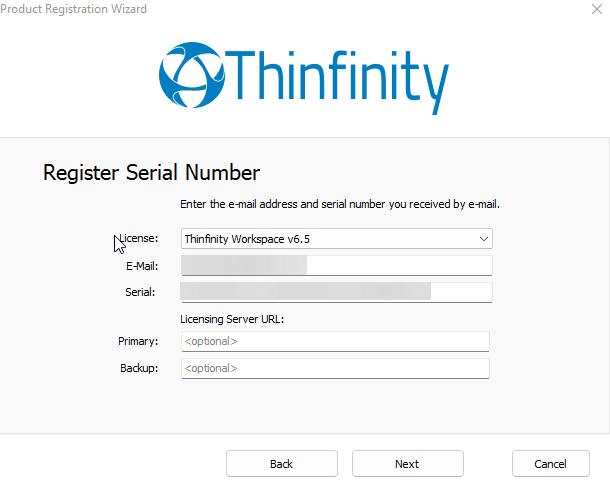Select the Primary licensing server field
Viewport: 610px width, 489px height.
pyautogui.click(x=335, y=341)
